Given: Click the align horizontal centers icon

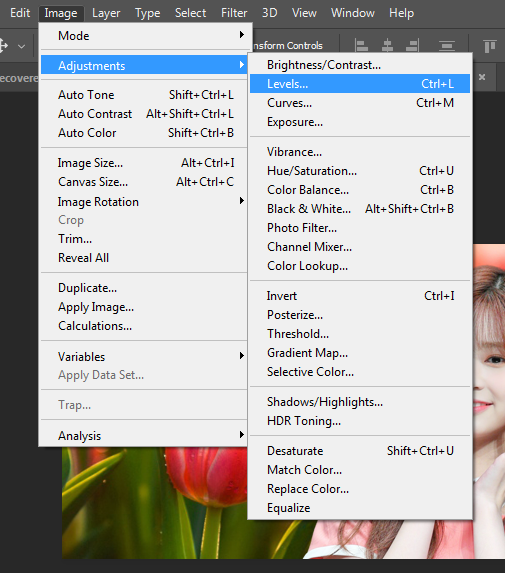Looking at the screenshot, I should pyautogui.click(x=387, y=46).
